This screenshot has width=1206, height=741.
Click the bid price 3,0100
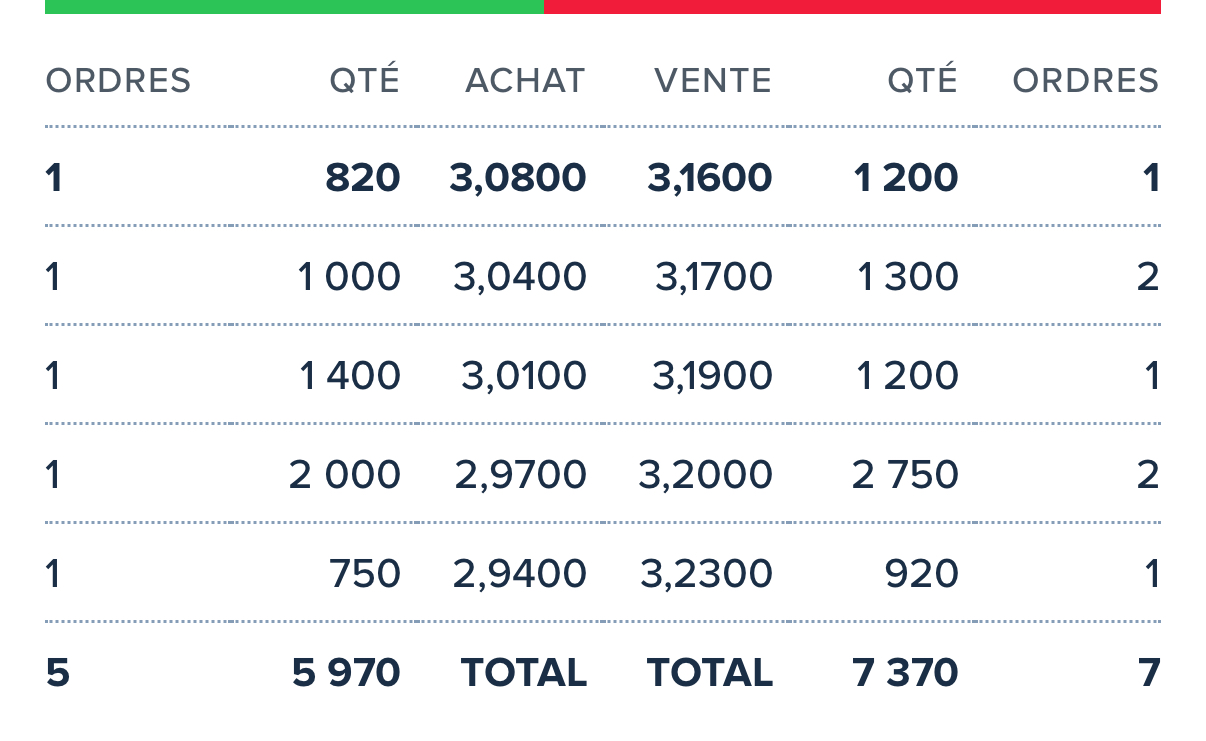(x=524, y=376)
